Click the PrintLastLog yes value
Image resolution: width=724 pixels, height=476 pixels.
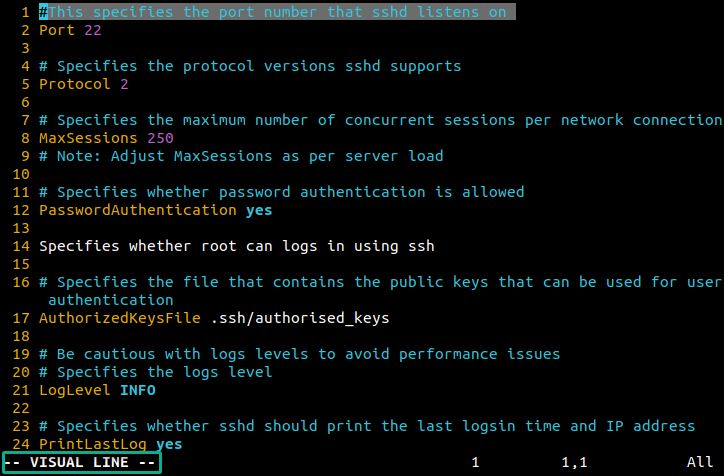(169, 444)
